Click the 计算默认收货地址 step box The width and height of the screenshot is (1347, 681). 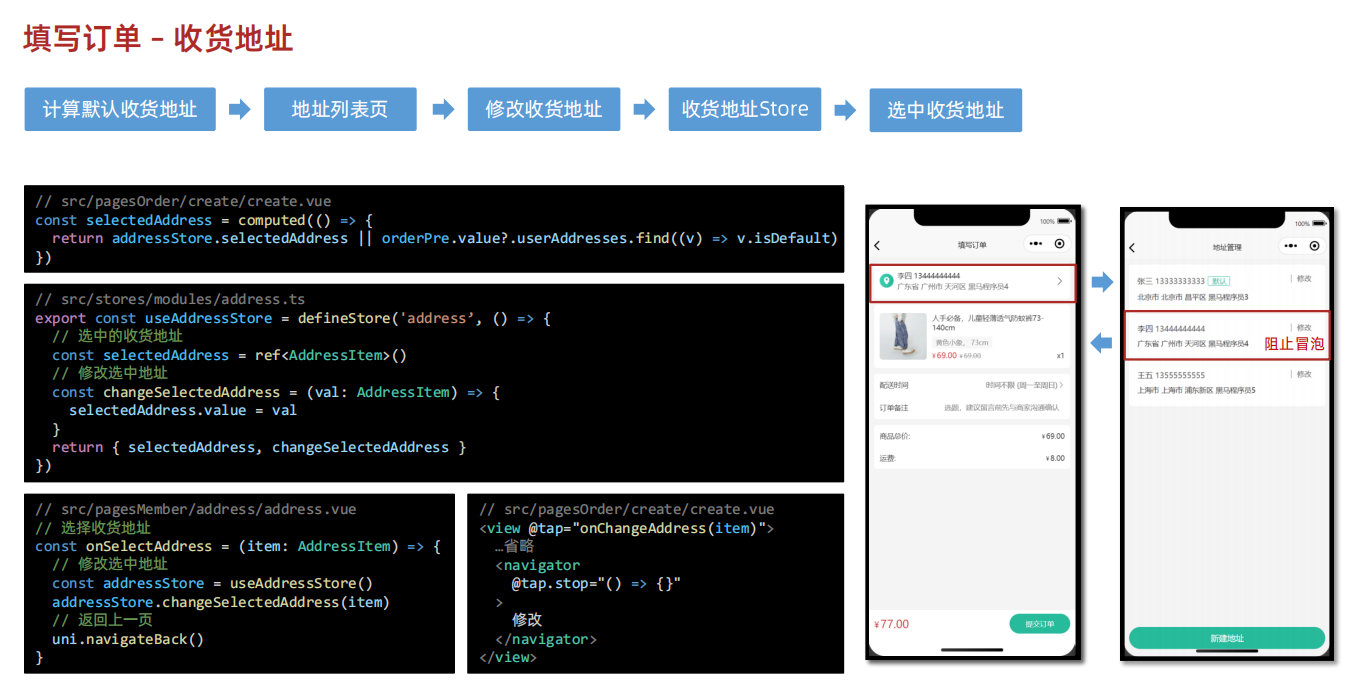[120, 110]
